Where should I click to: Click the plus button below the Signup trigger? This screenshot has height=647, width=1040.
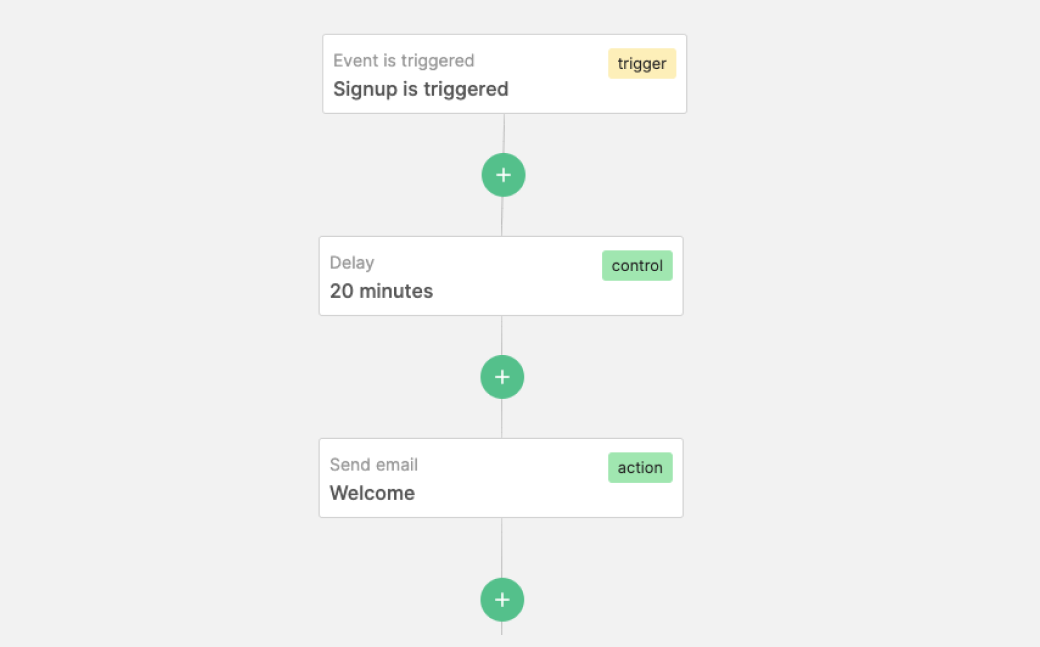pos(503,175)
